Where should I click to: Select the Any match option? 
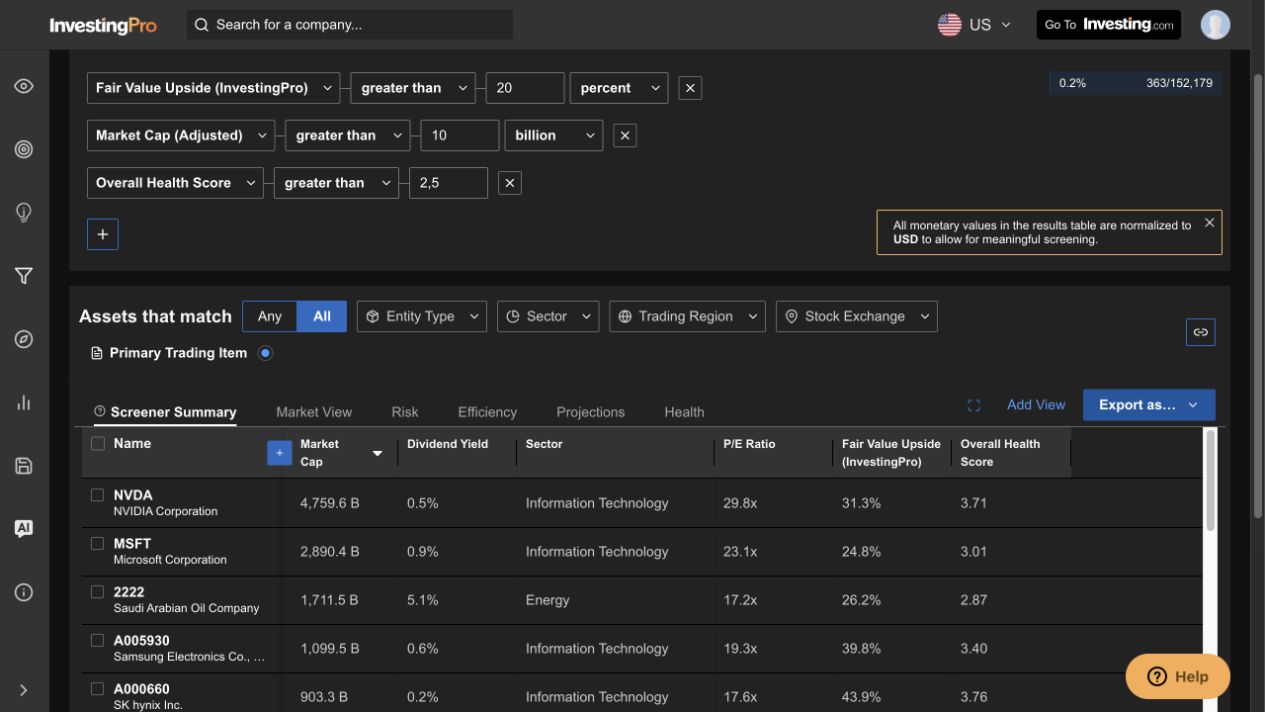(270, 316)
